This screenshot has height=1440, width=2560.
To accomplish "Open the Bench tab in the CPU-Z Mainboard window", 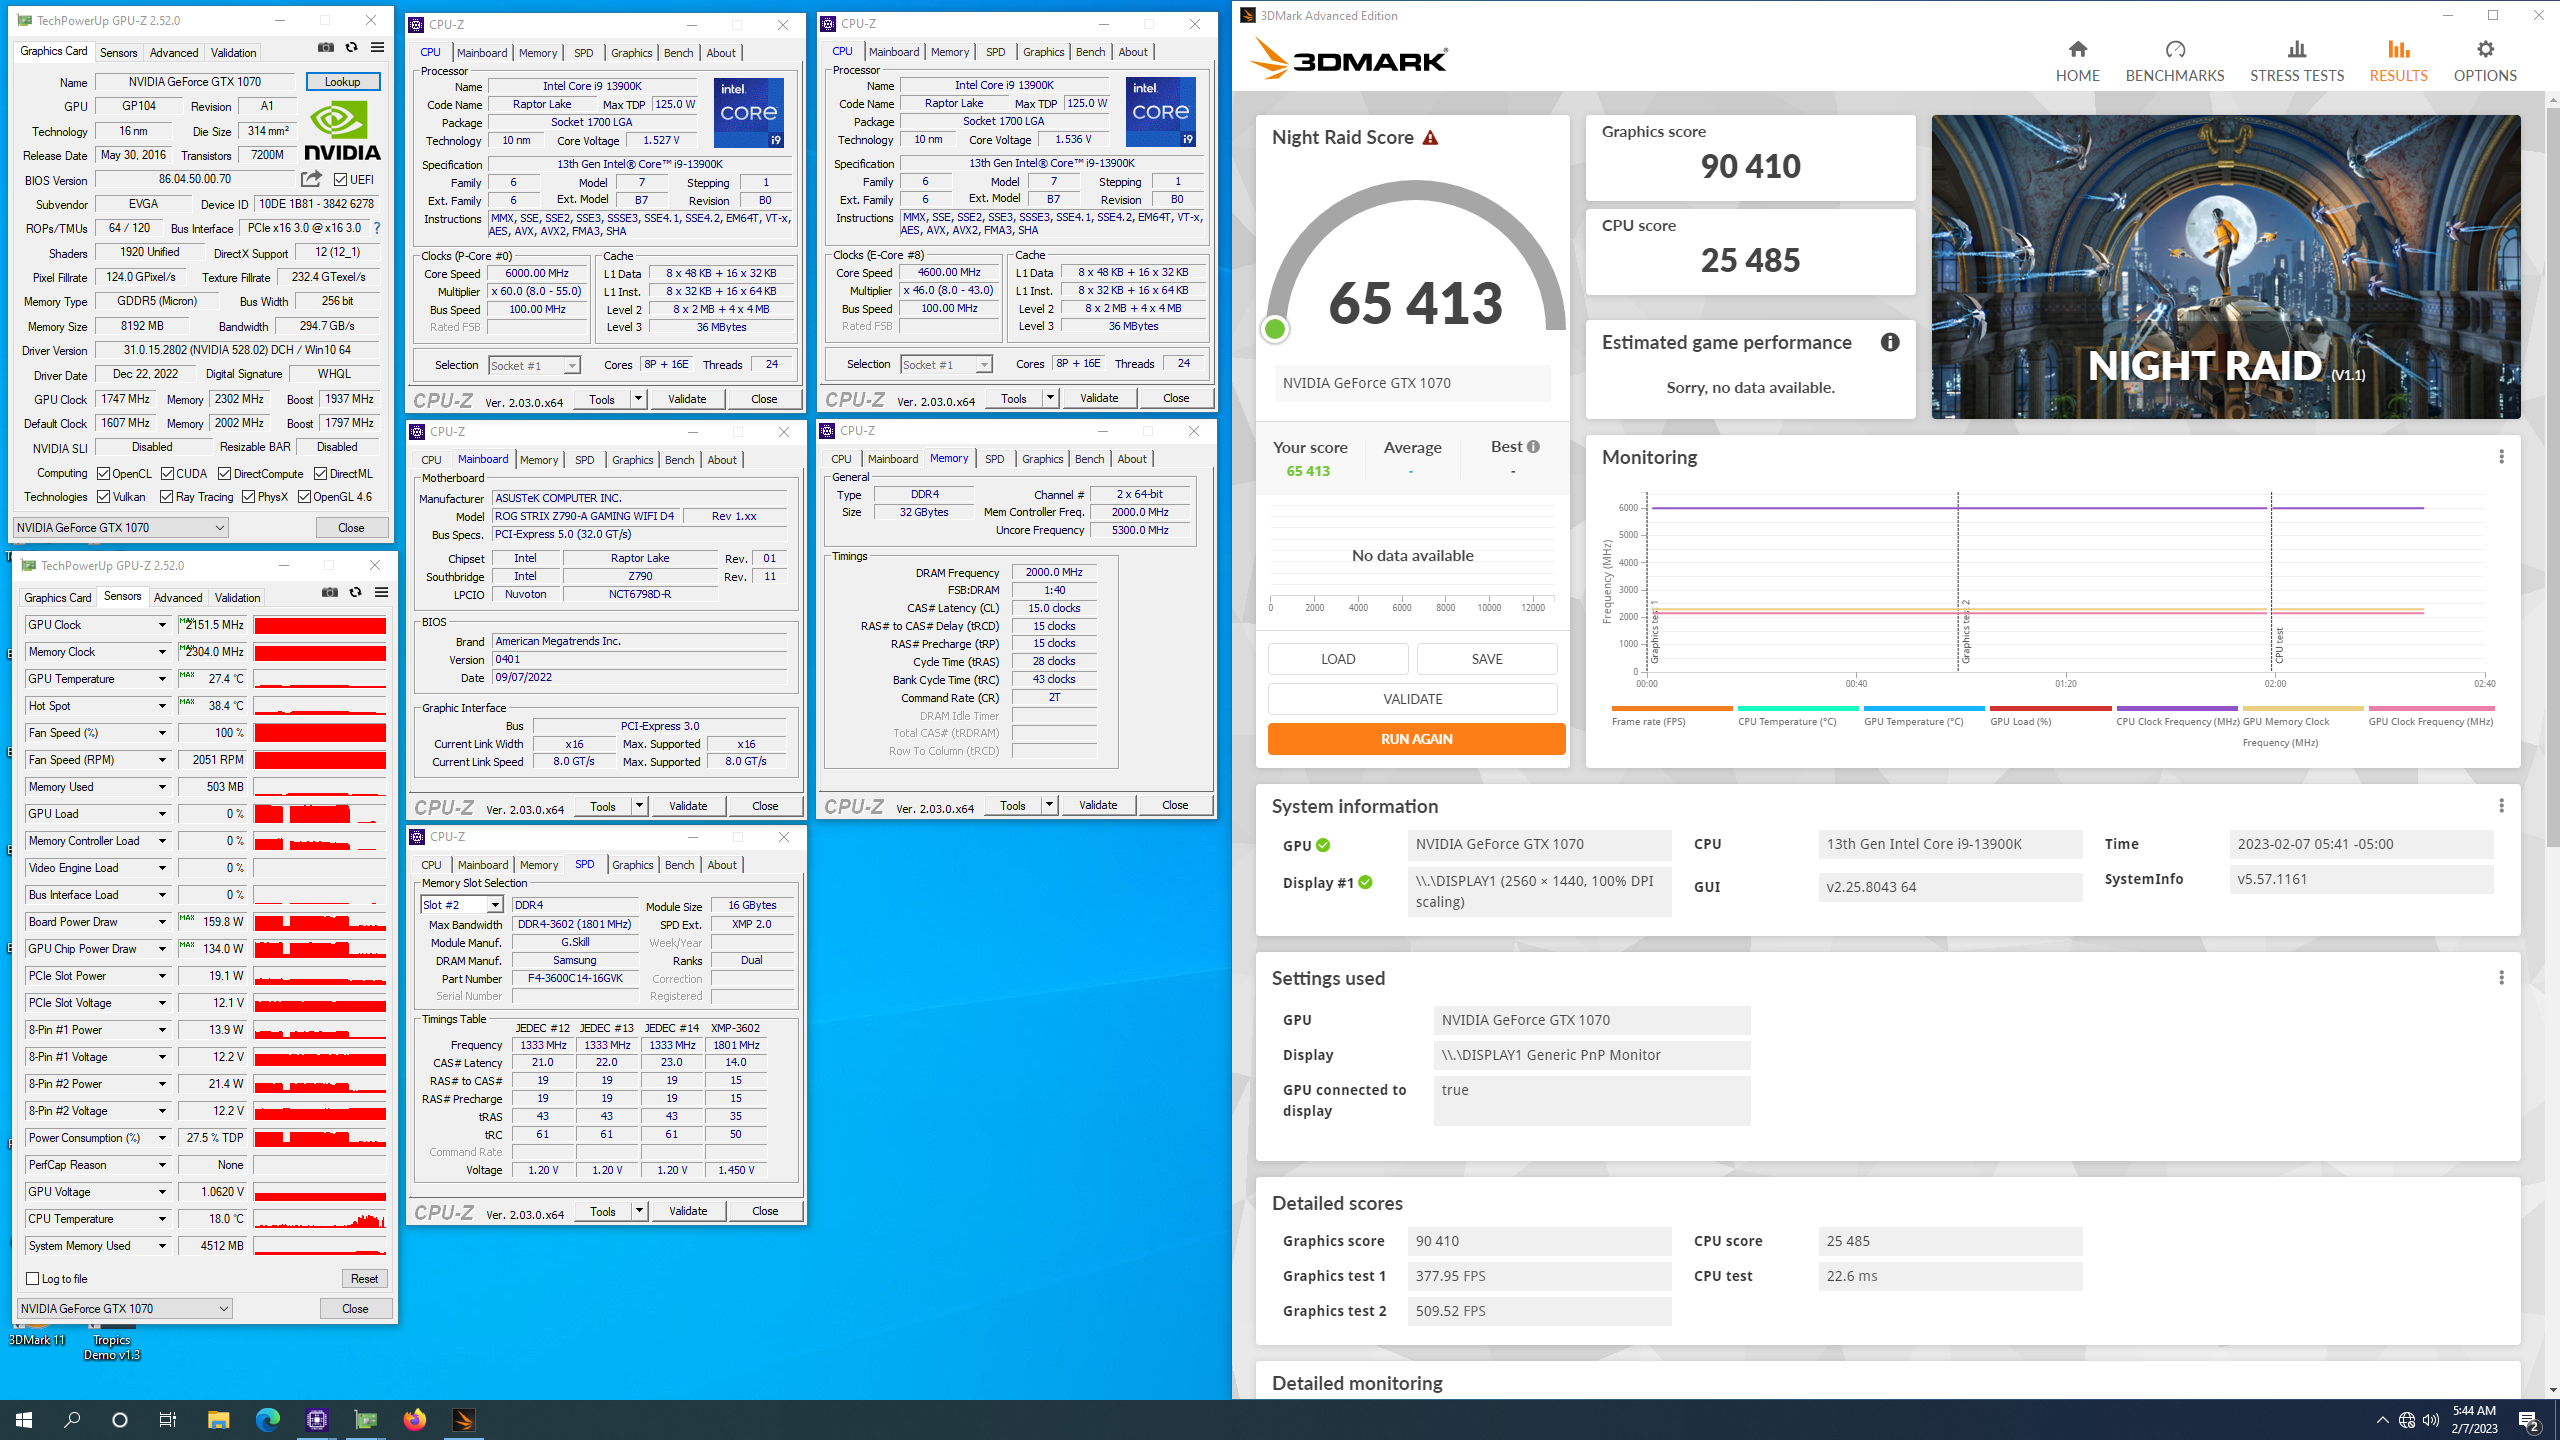I will (679, 460).
